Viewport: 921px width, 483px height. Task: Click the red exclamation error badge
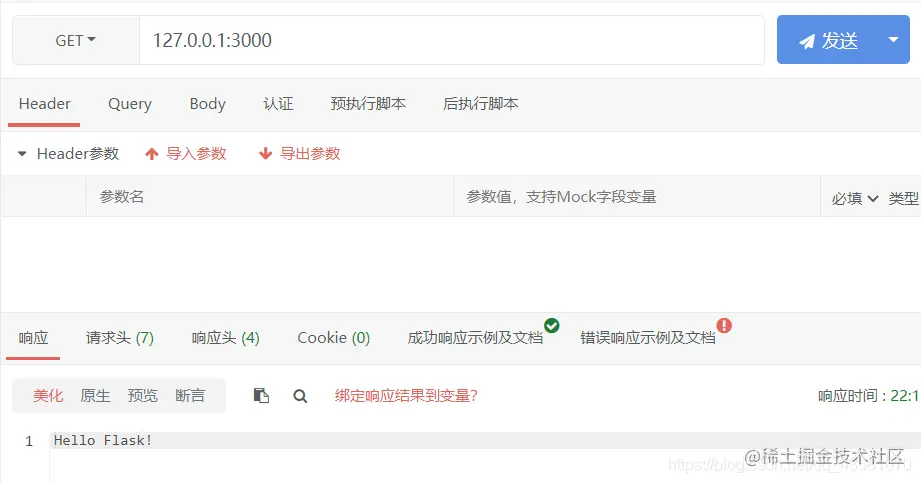click(x=724, y=325)
